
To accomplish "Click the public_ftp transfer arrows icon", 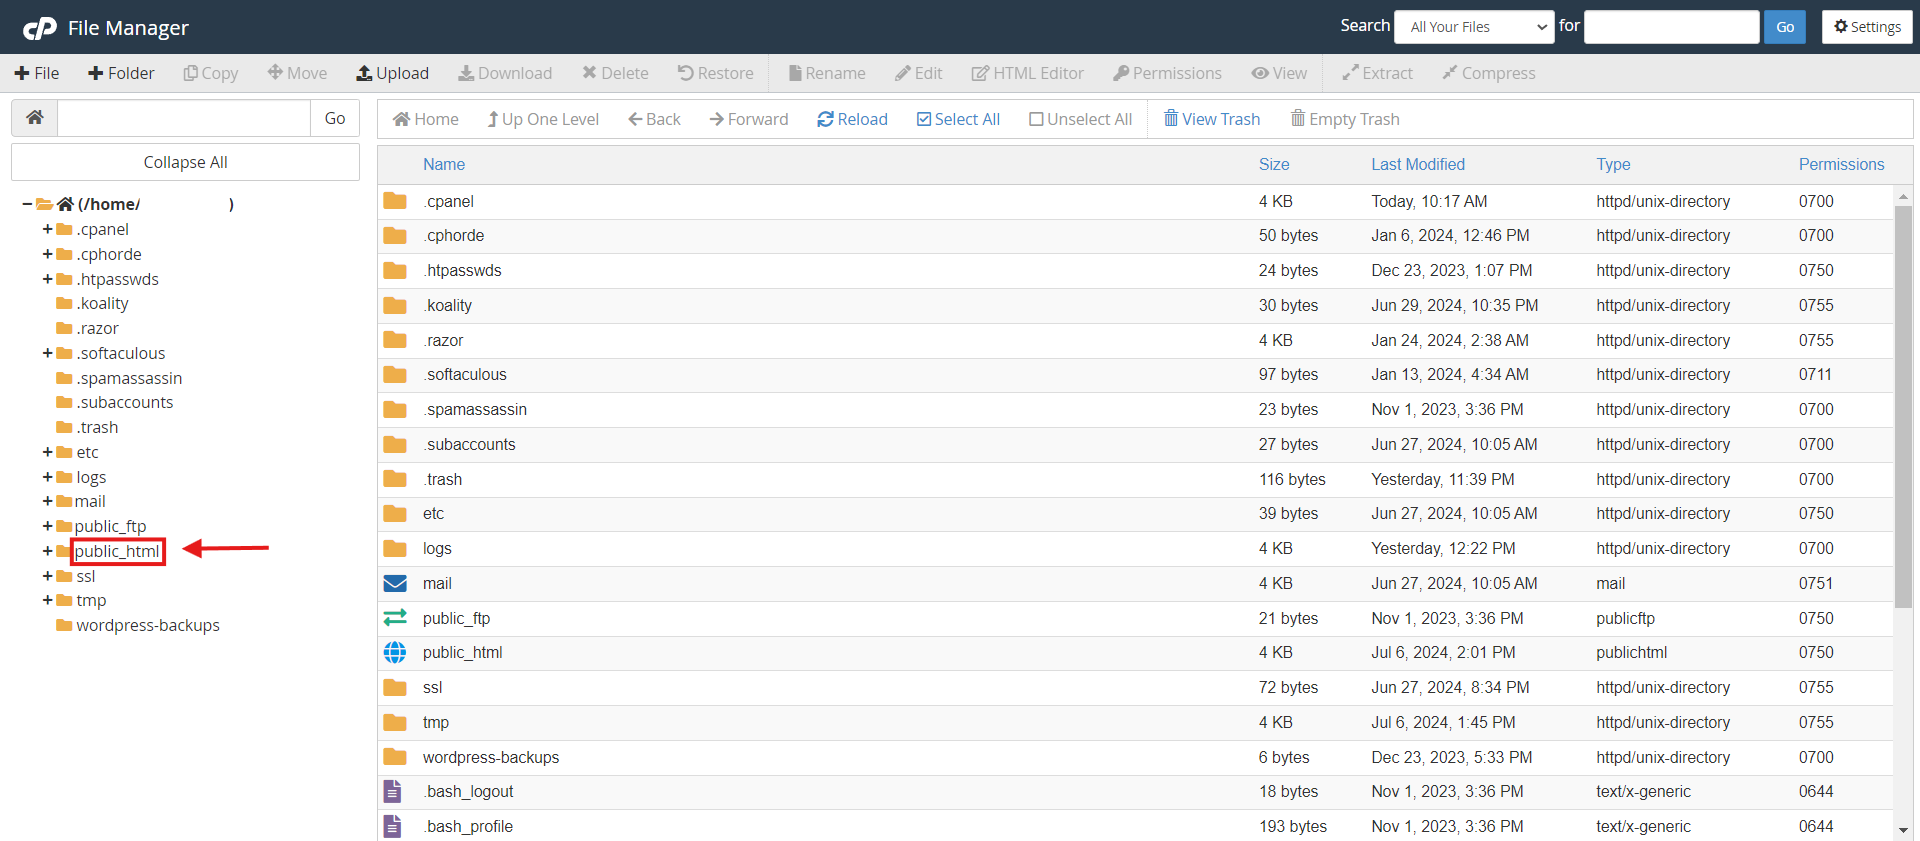I will [395, 618].
